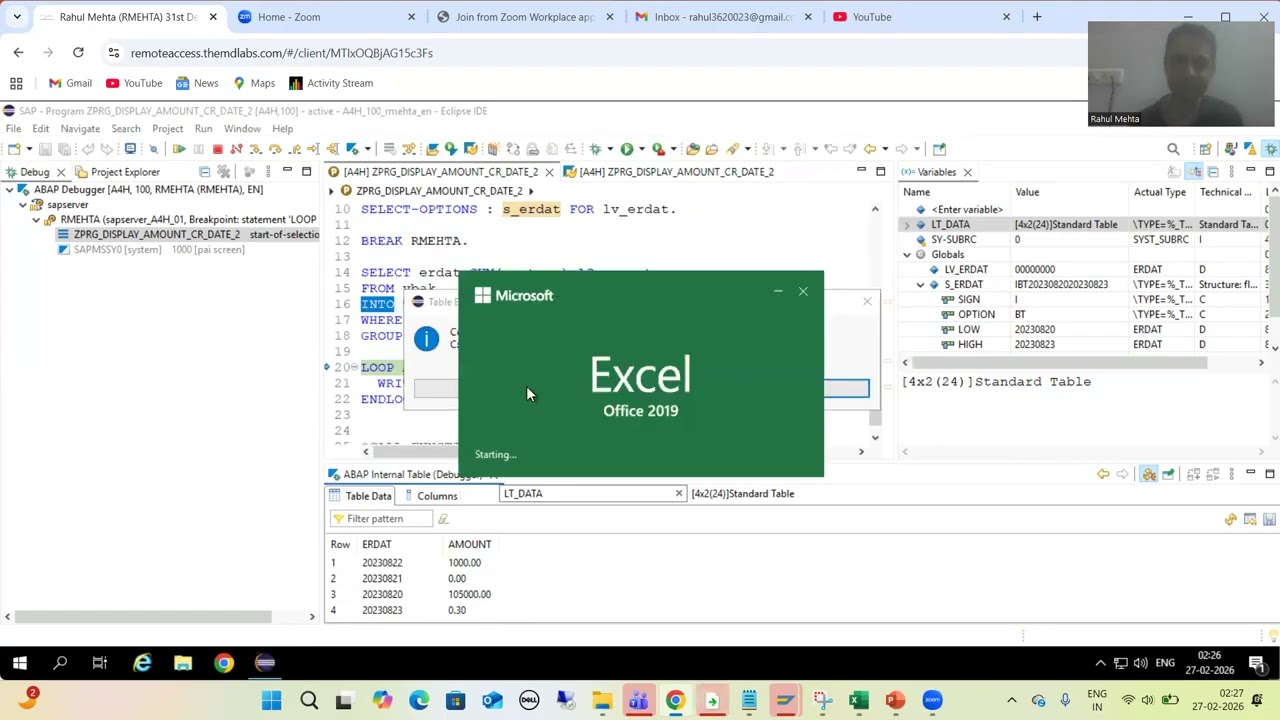Click ERDAT cell 20230822
1280x720 pixels.
pyautogui.click(x=382, y=563)
